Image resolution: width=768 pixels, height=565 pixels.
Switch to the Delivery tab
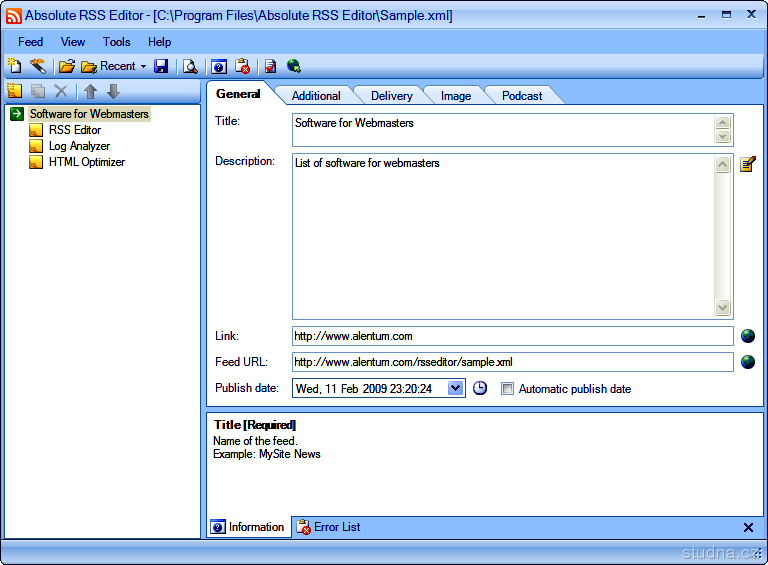pyautogui.click(x=391, y=96)
